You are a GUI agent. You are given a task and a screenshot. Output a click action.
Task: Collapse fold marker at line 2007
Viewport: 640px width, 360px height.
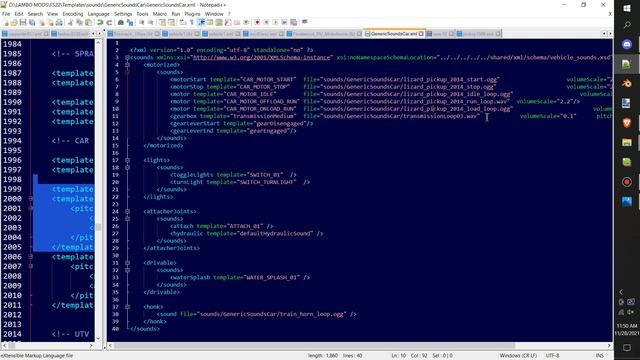31,267
